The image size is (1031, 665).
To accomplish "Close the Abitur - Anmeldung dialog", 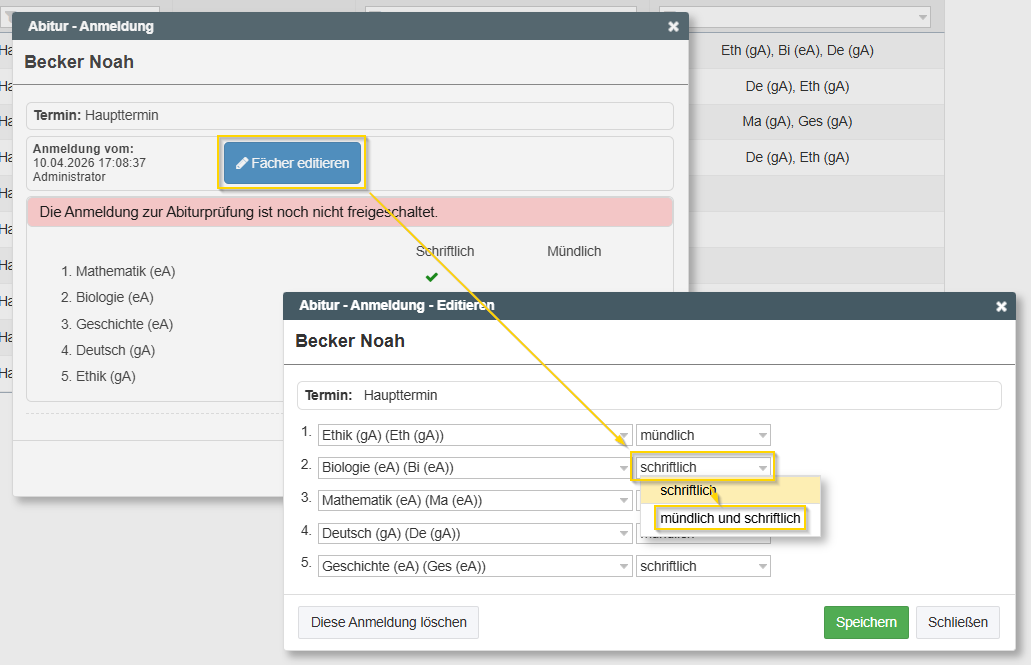I will pos(673,27).
